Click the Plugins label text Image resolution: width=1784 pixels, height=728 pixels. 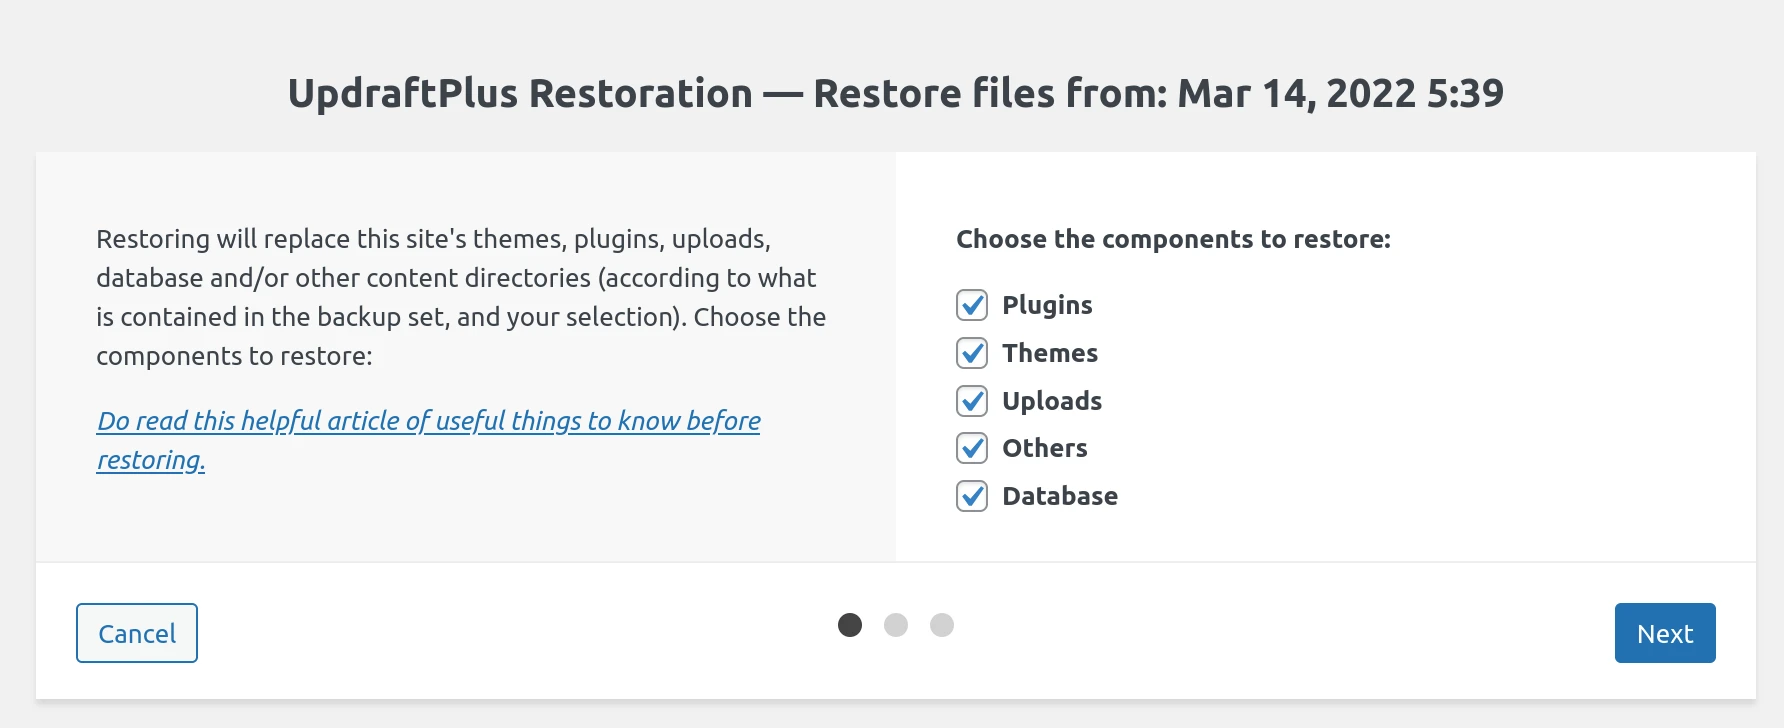click(x=1046, y=305)
